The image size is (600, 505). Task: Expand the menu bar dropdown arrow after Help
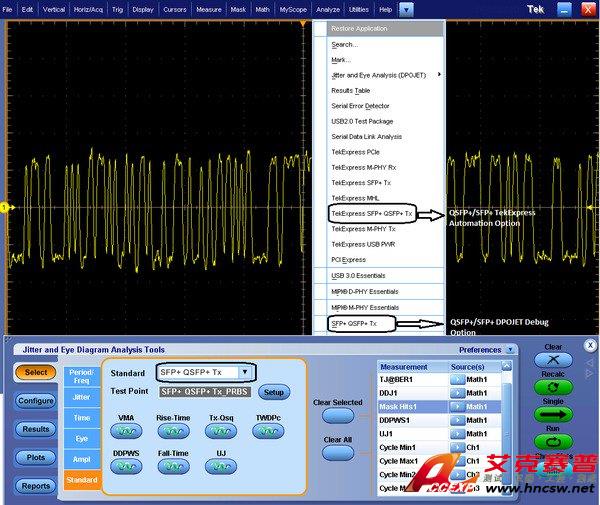pyautogui.click(x=405, y=9)
